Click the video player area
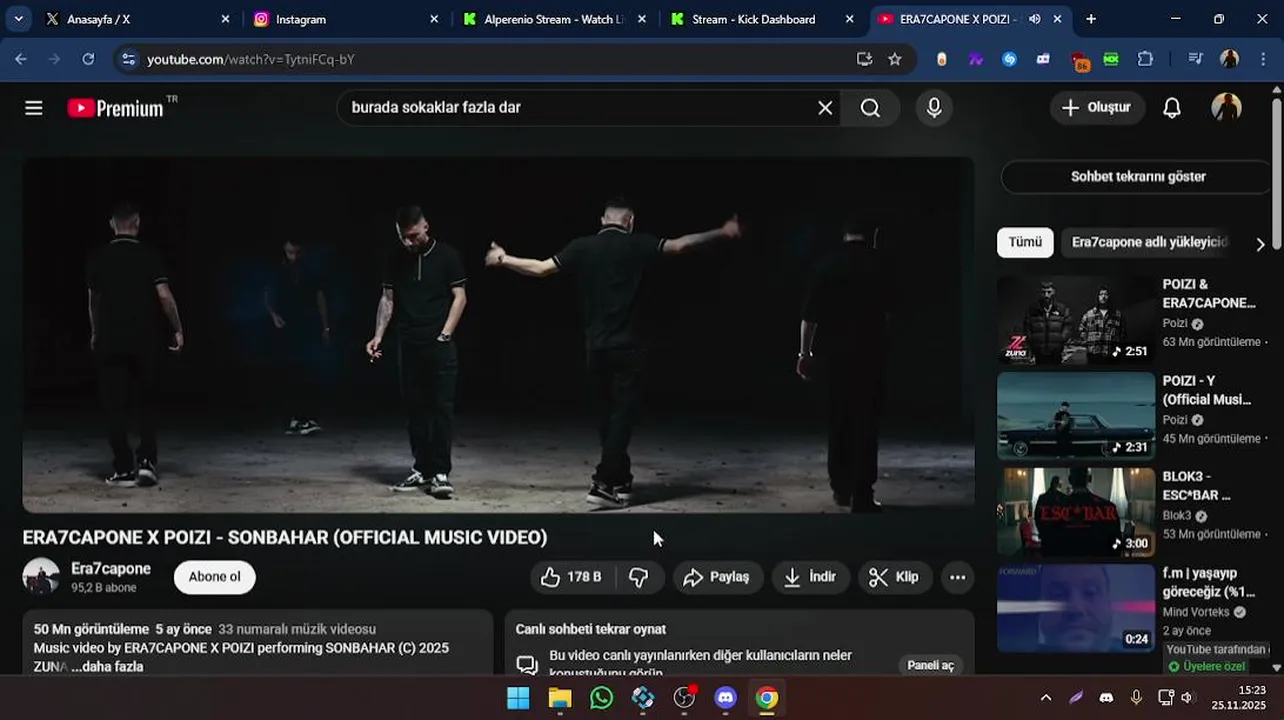 (498, 335)
